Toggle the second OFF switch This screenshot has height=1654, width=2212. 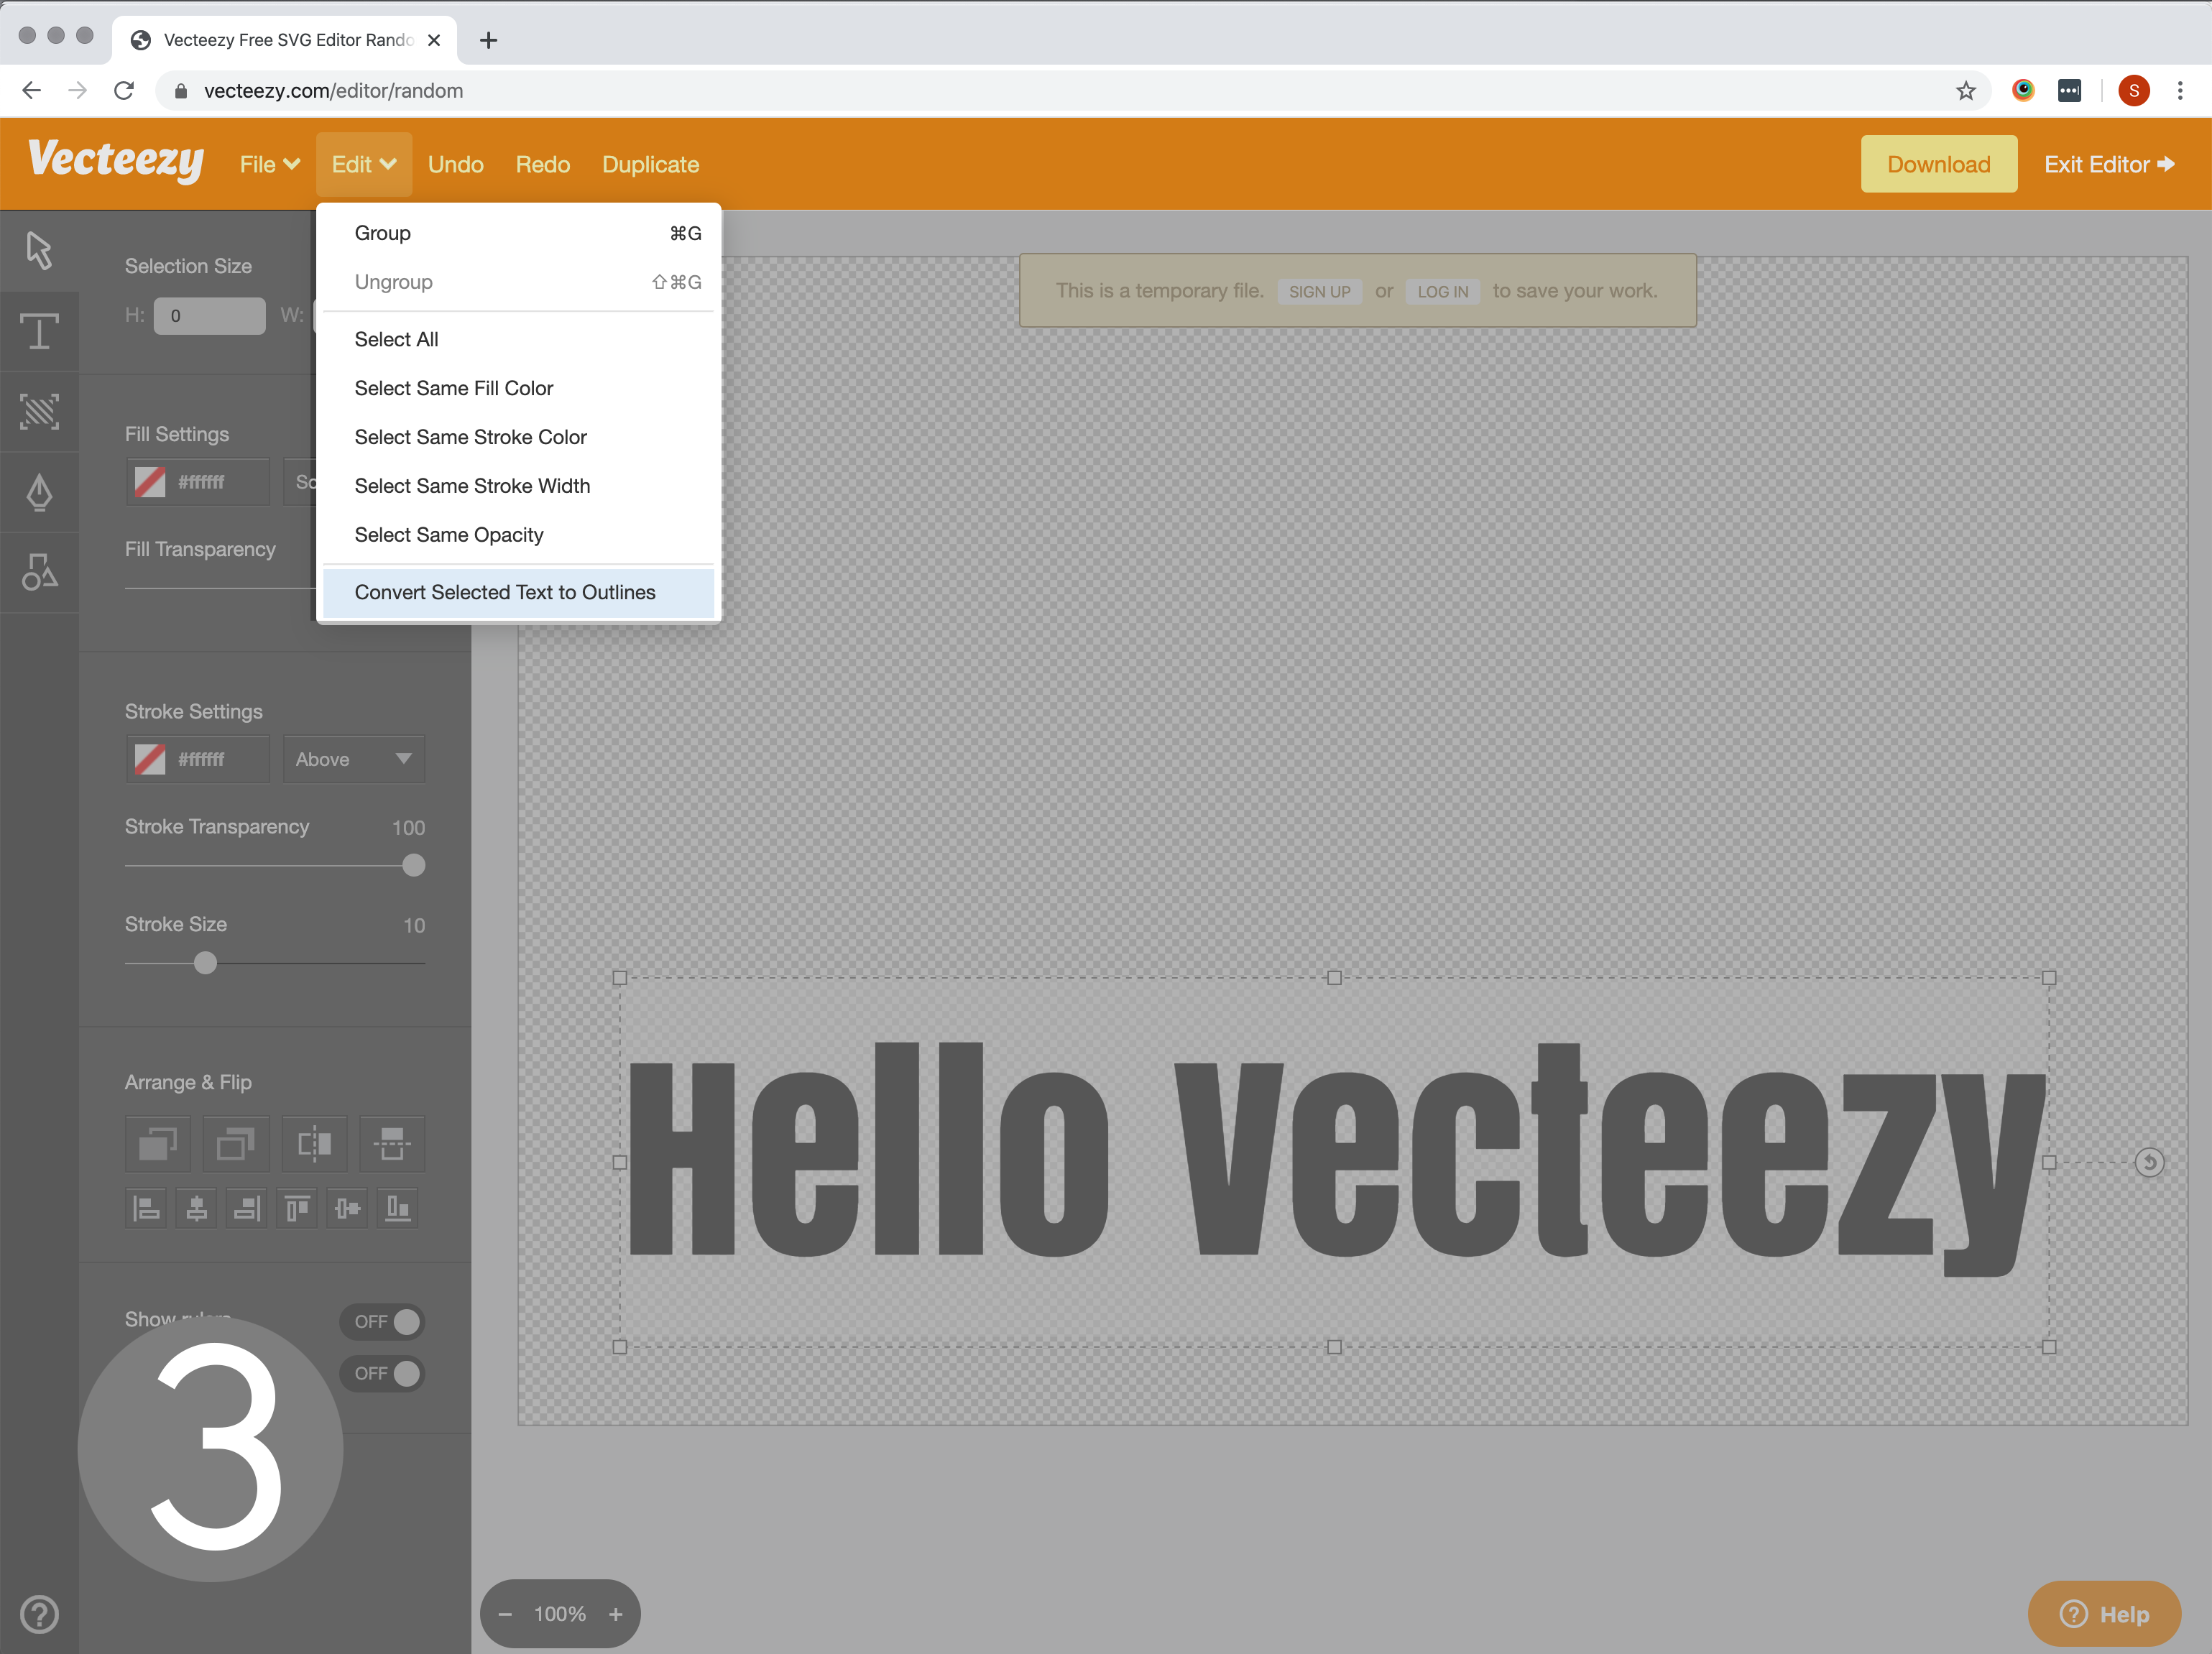(x=383, y=1373)
